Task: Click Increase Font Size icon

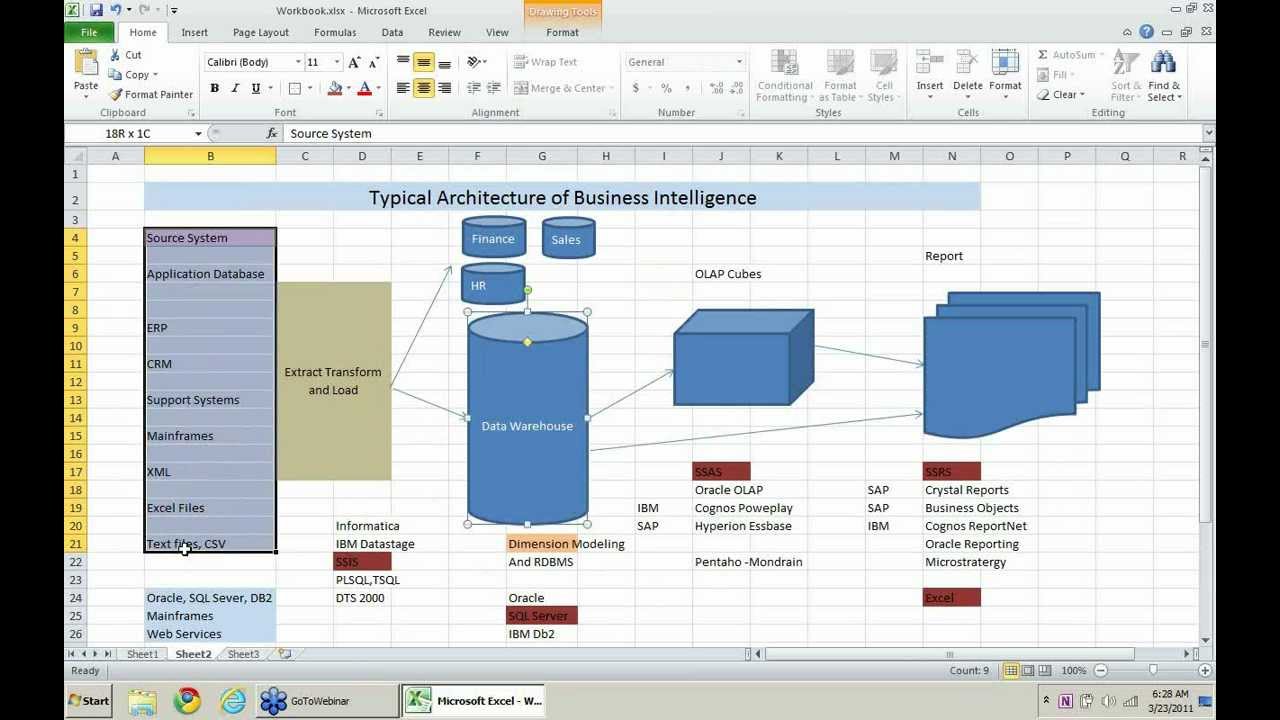Action: tap(354, 62)
